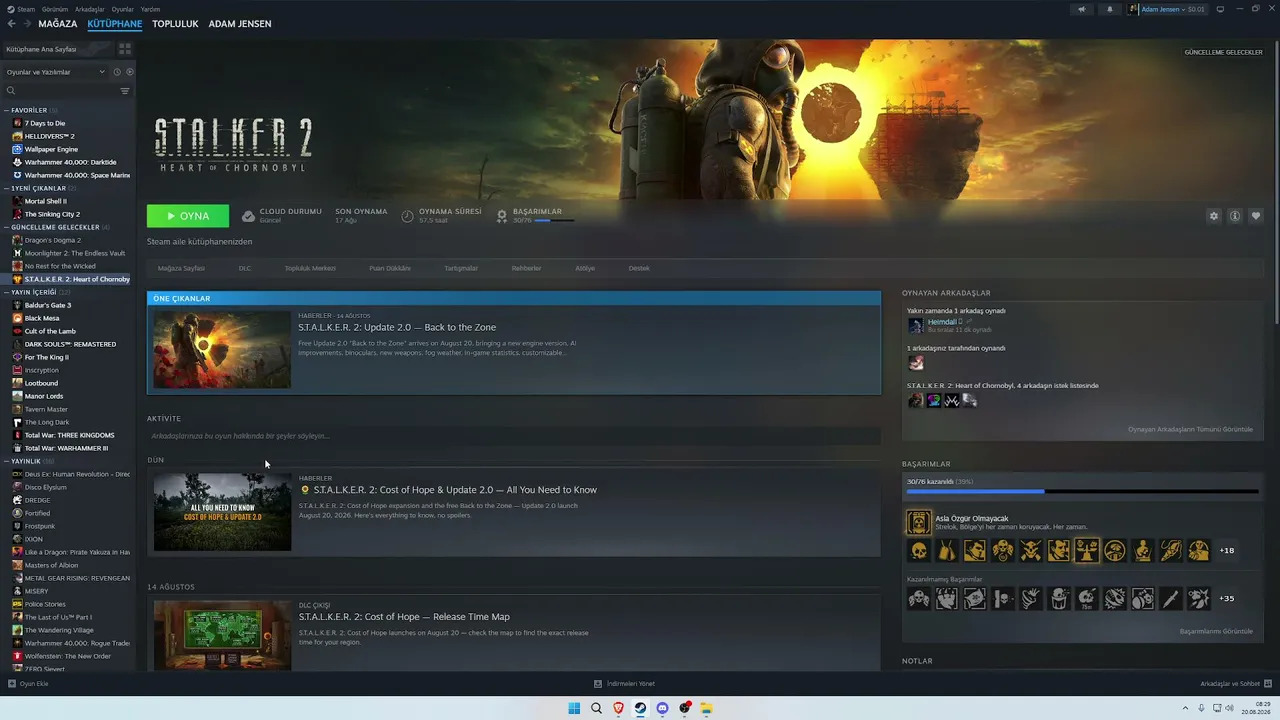This screenshot has width=1280, height=720.
Task: Show +35 more locked achievements
Action: [x=1227, y=598]
